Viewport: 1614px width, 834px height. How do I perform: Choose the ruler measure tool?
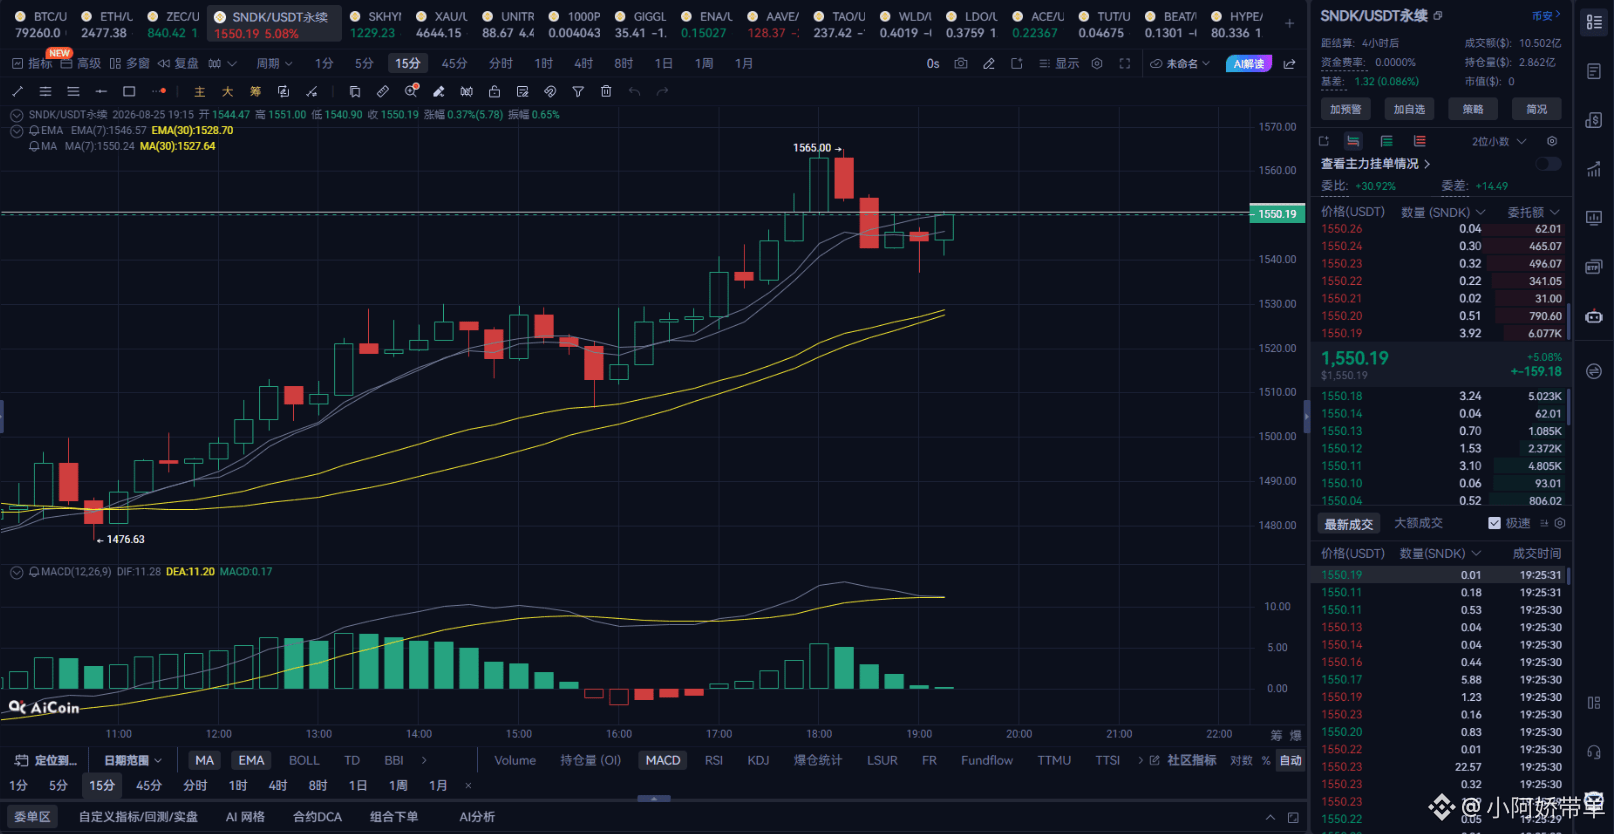(x=382, y=91)
